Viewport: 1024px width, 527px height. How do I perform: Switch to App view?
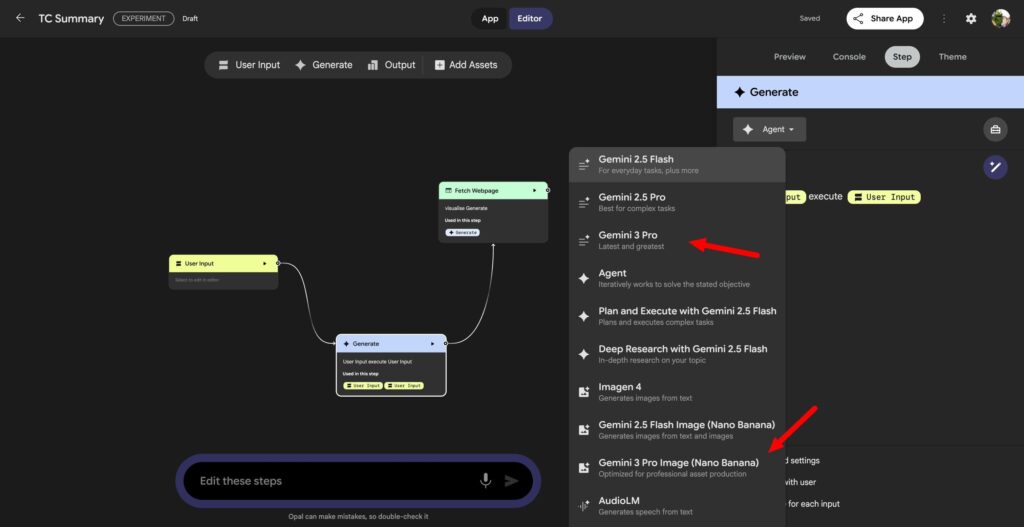click(x=490, y=18)
